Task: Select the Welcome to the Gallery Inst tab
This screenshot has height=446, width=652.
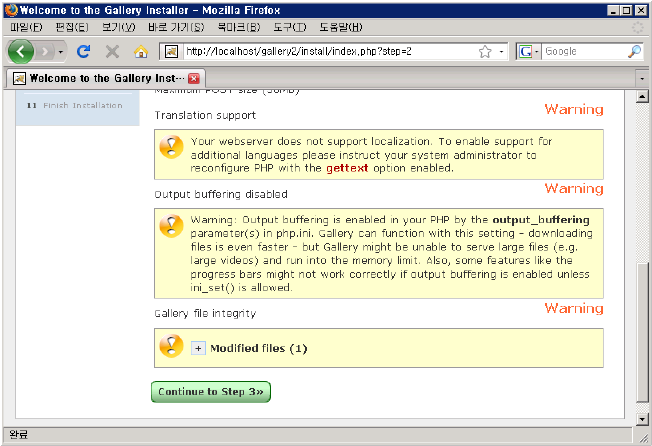Action: 106,78
